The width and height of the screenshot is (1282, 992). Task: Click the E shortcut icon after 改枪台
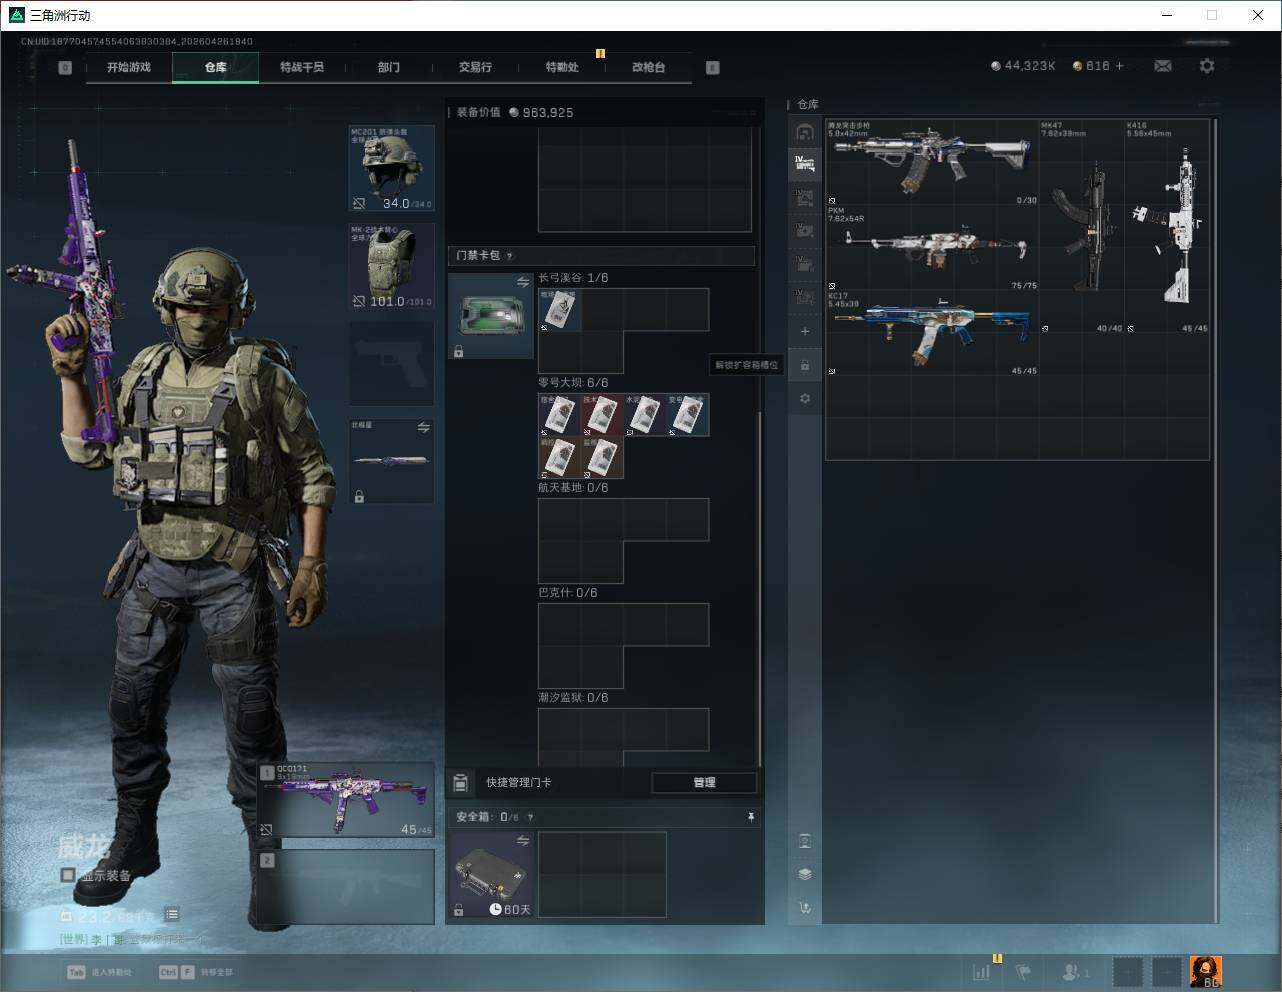coord(713,68)
